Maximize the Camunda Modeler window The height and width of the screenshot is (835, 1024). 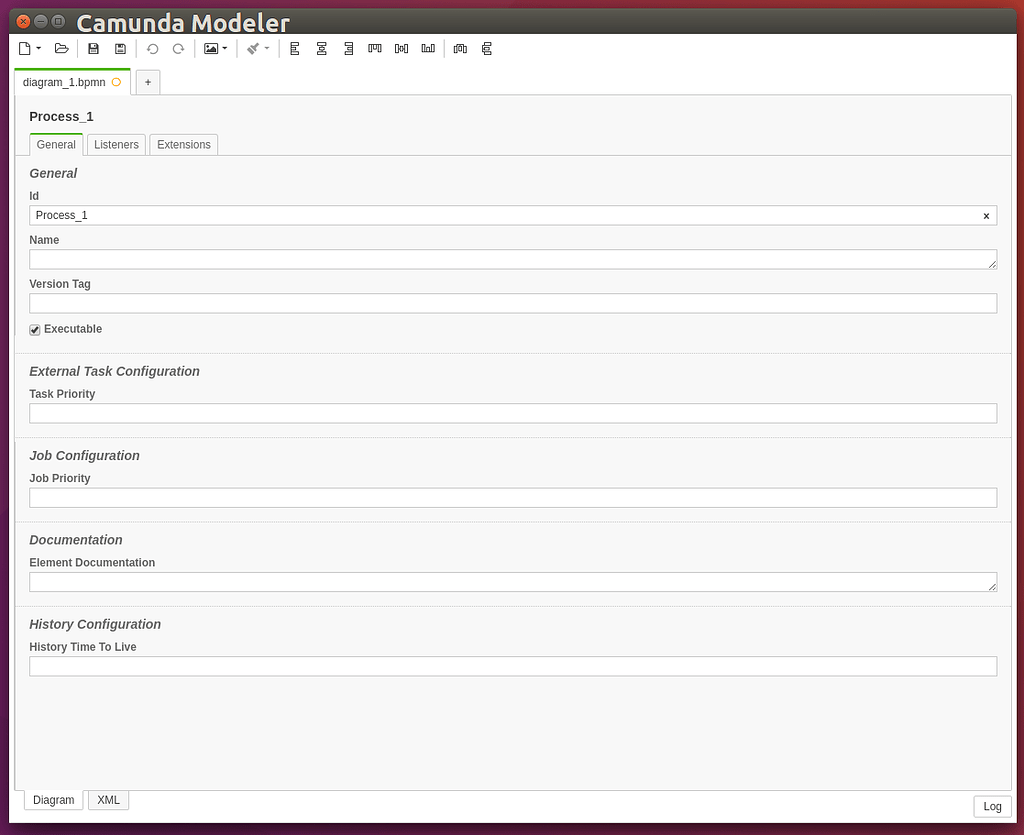pyautogui.click(x=58, y=22)
